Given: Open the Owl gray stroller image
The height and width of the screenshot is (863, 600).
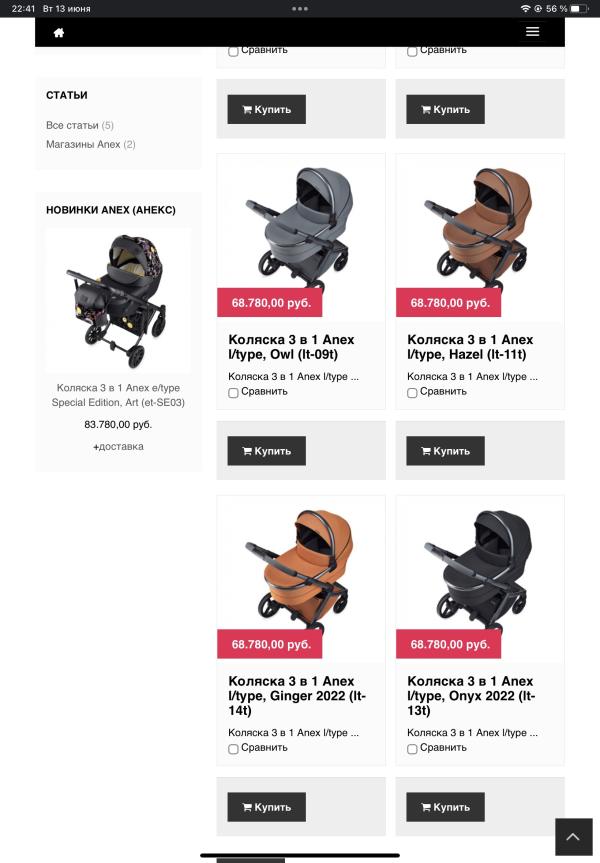Looking at the screenshot, I should pyautogui.click(x=301, y=227).
